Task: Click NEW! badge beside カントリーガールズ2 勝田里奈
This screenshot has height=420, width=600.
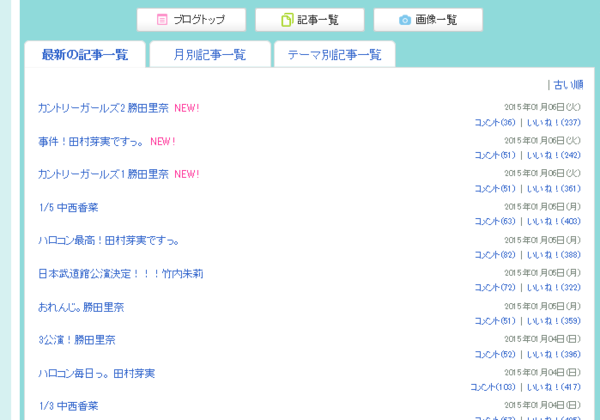Action: pyautogui.click(x=187, y=108)
